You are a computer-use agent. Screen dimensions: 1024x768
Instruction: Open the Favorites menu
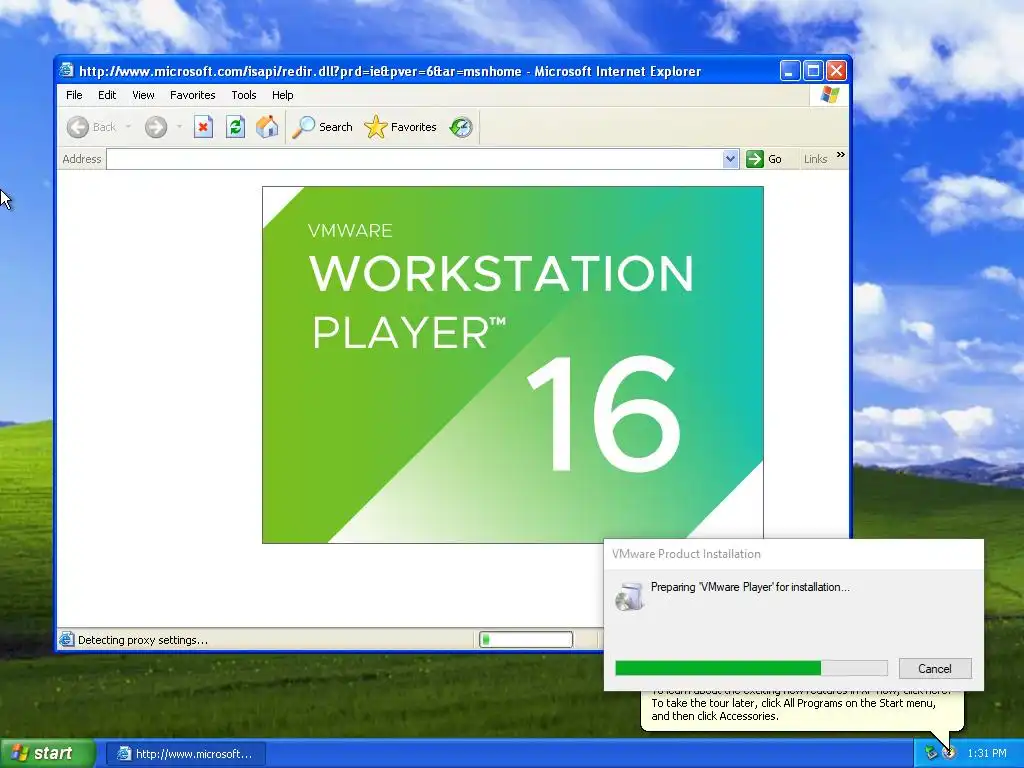coord(193,95)
